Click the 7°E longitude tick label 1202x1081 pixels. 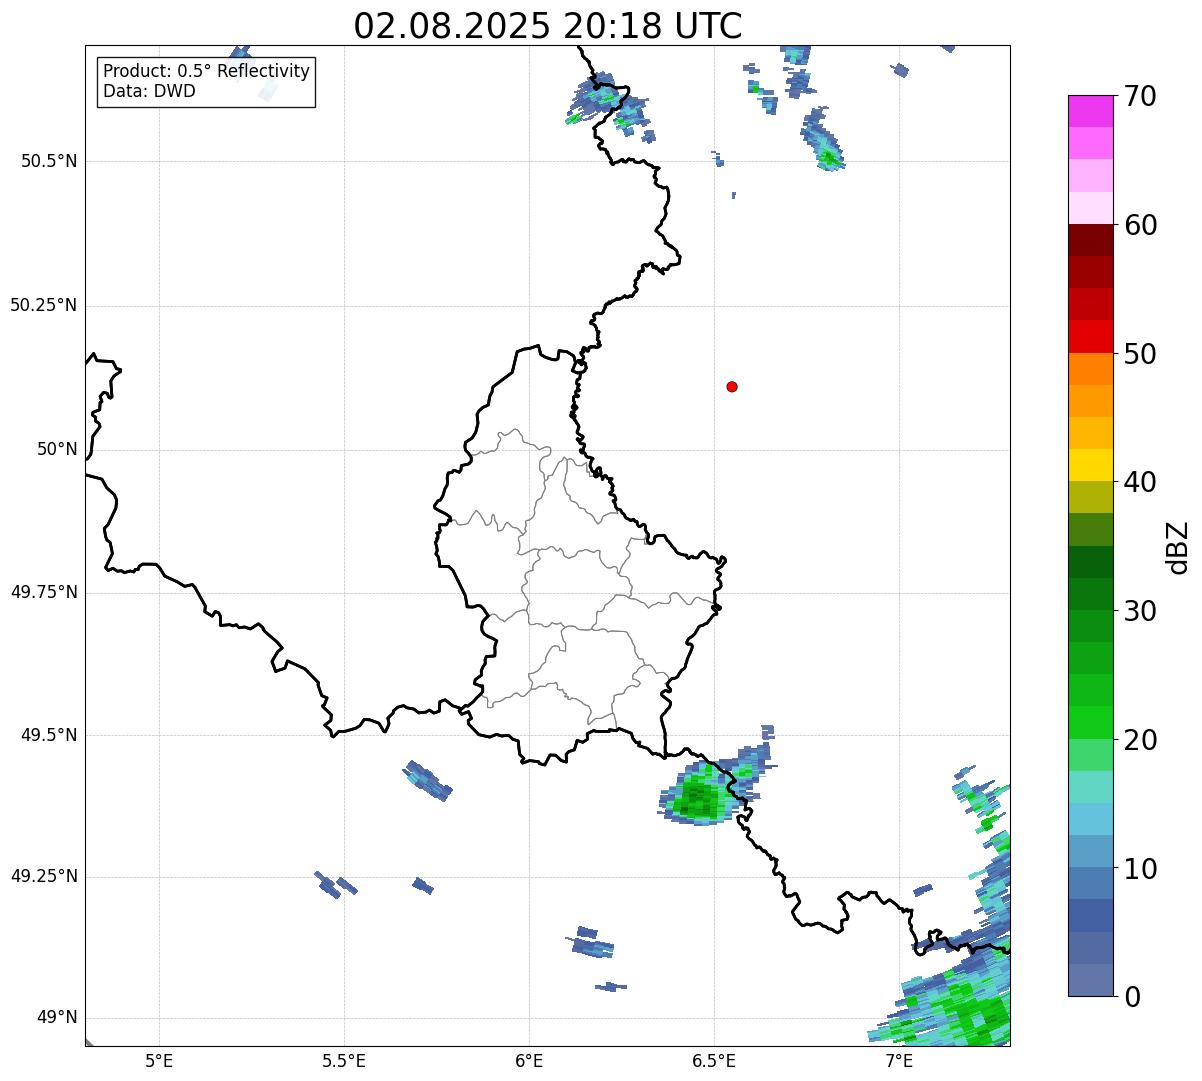(899, 1060)
